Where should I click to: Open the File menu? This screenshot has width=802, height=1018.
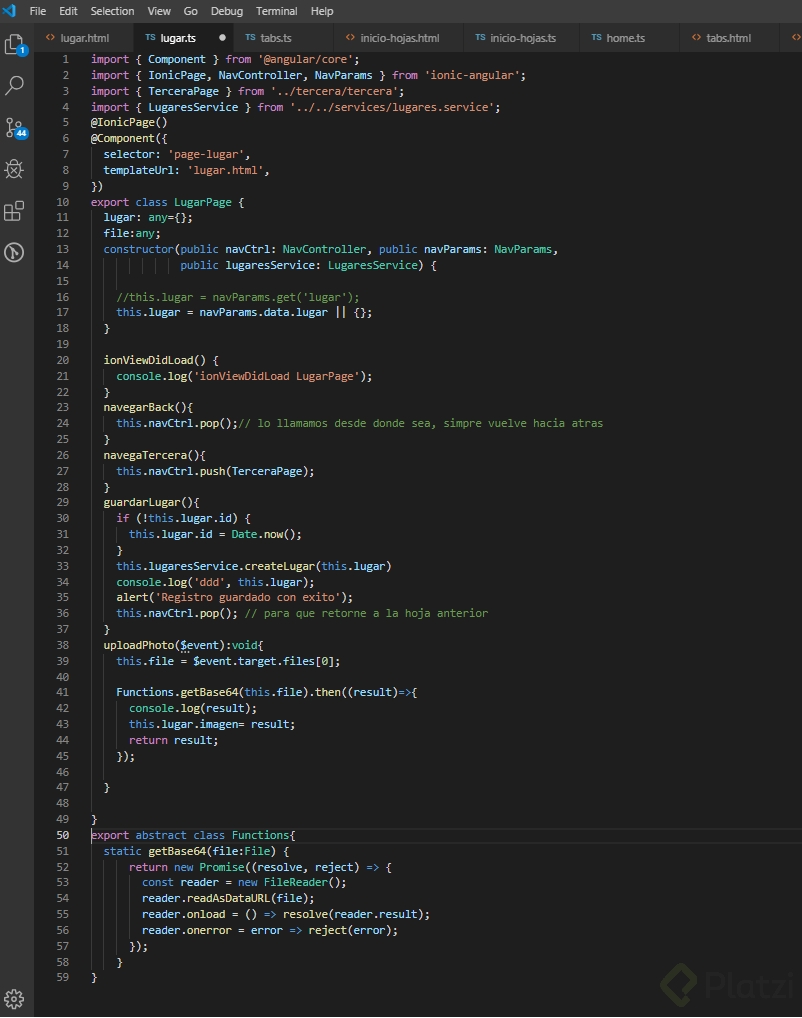[38, 11]
